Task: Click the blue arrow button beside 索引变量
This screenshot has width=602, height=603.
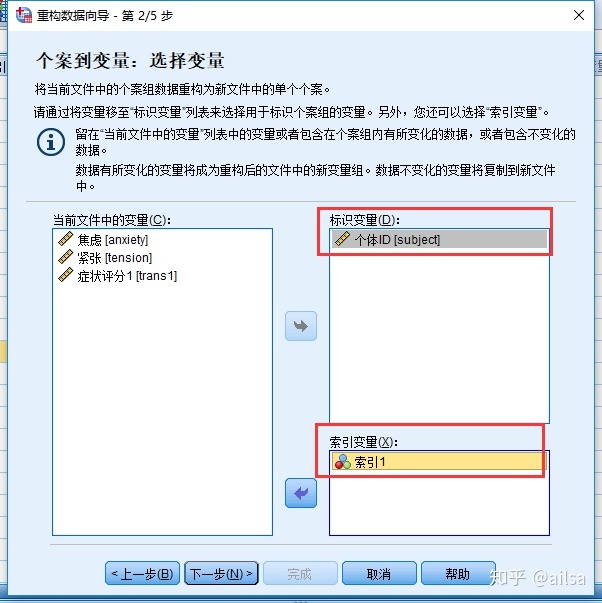Action: pos(301,493)
